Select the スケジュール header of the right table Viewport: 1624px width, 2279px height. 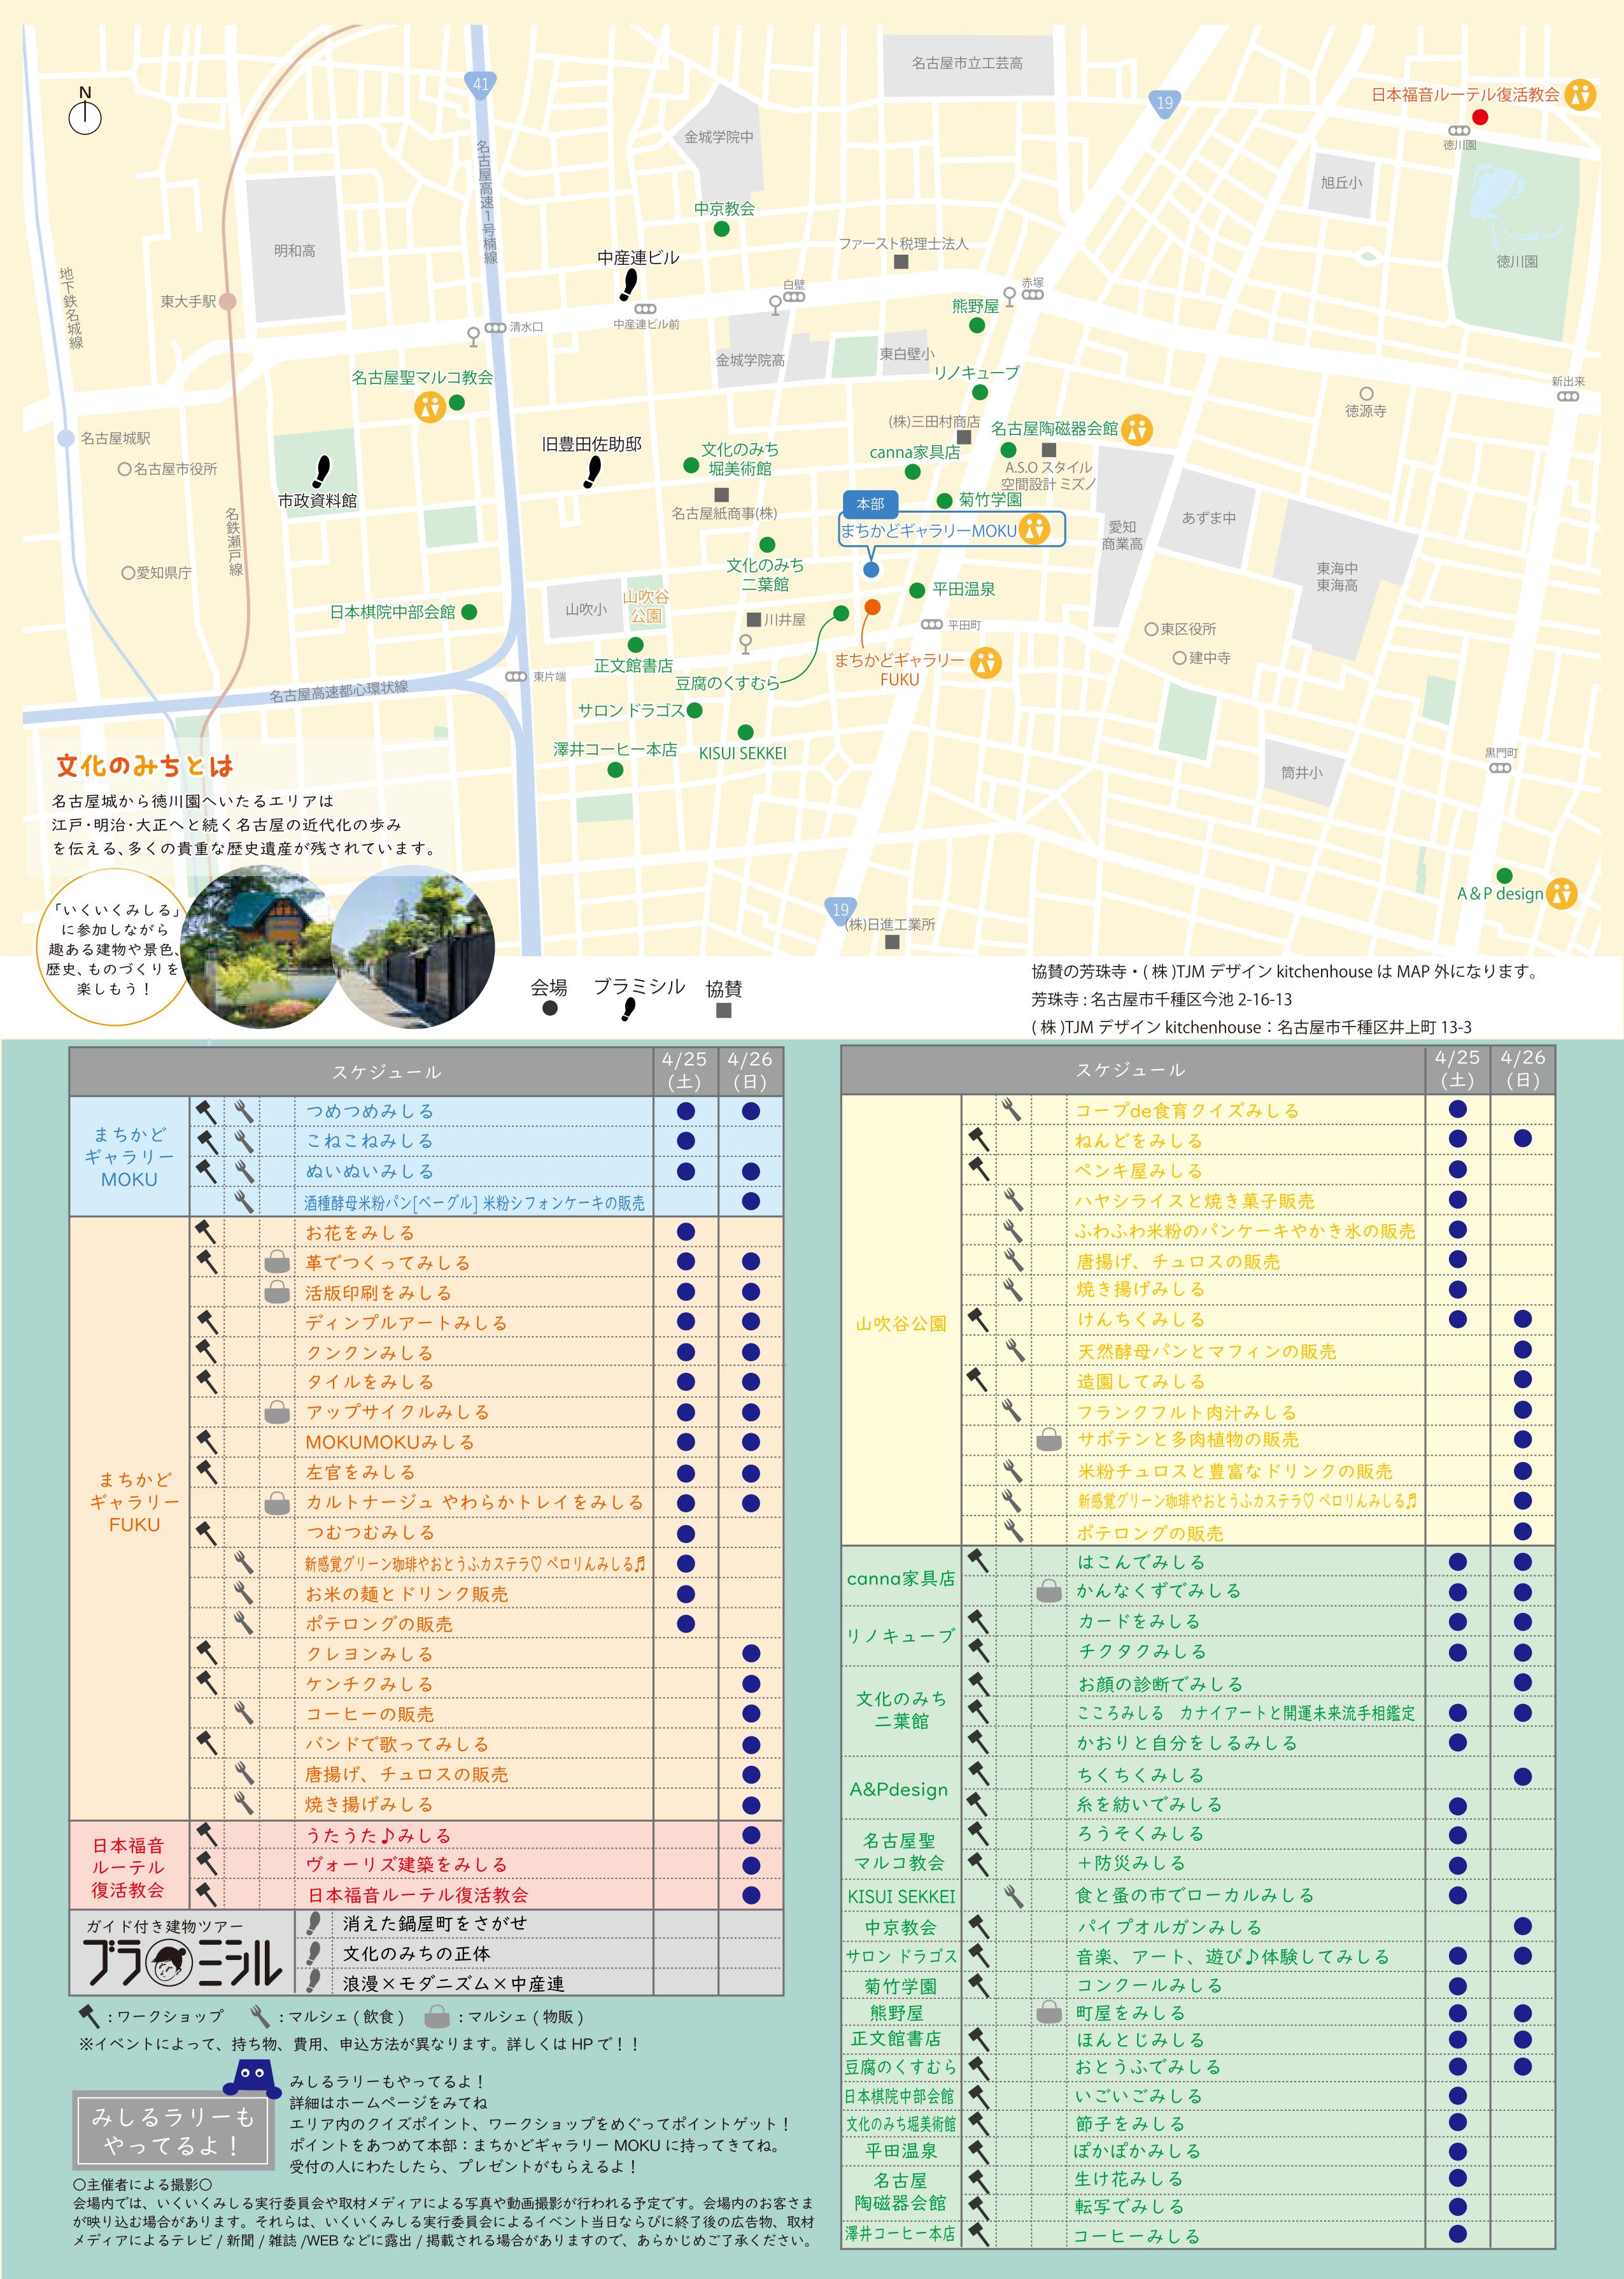point(1131,1070)
